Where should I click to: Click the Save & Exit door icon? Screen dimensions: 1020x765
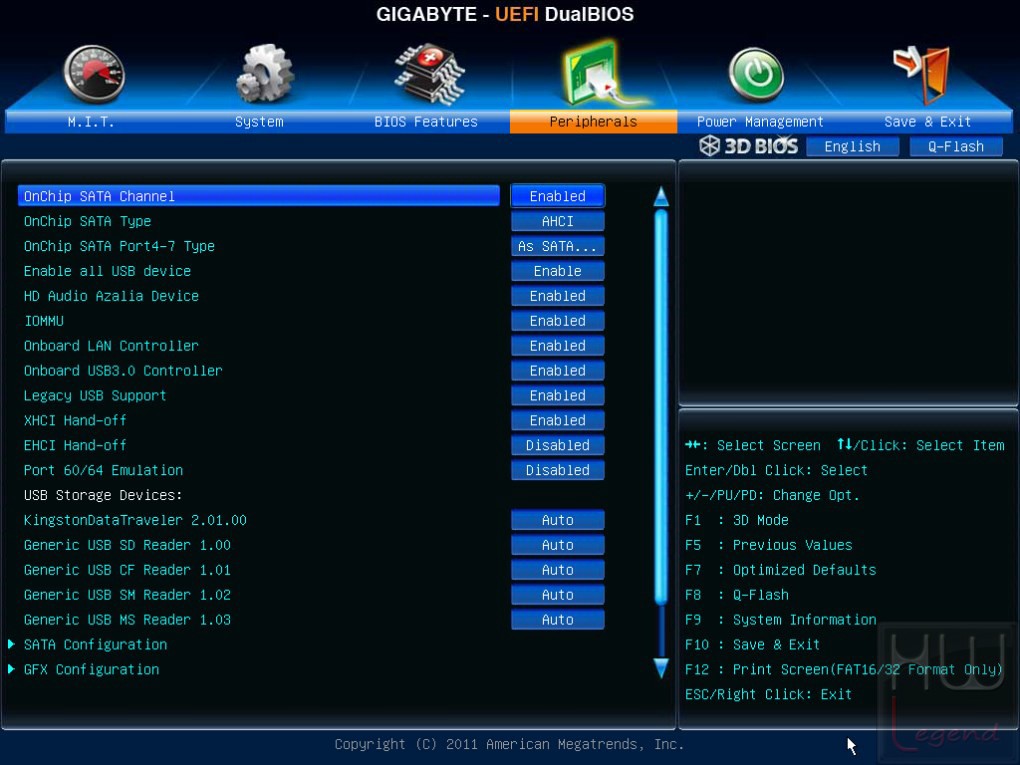point(922,74)
